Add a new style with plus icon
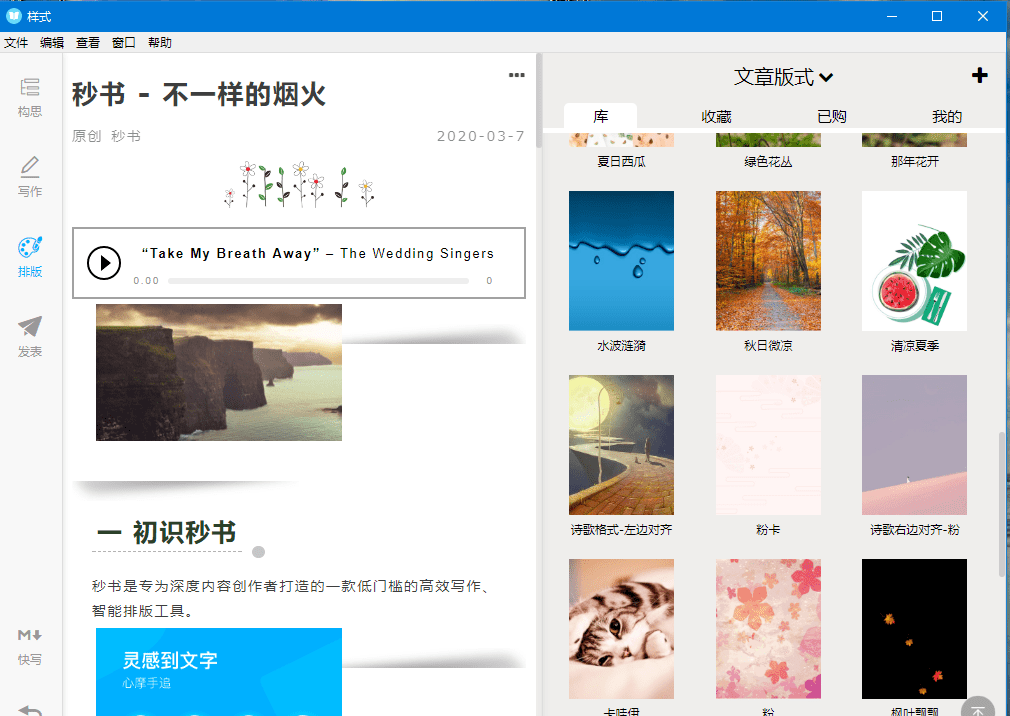 point(980,75)
